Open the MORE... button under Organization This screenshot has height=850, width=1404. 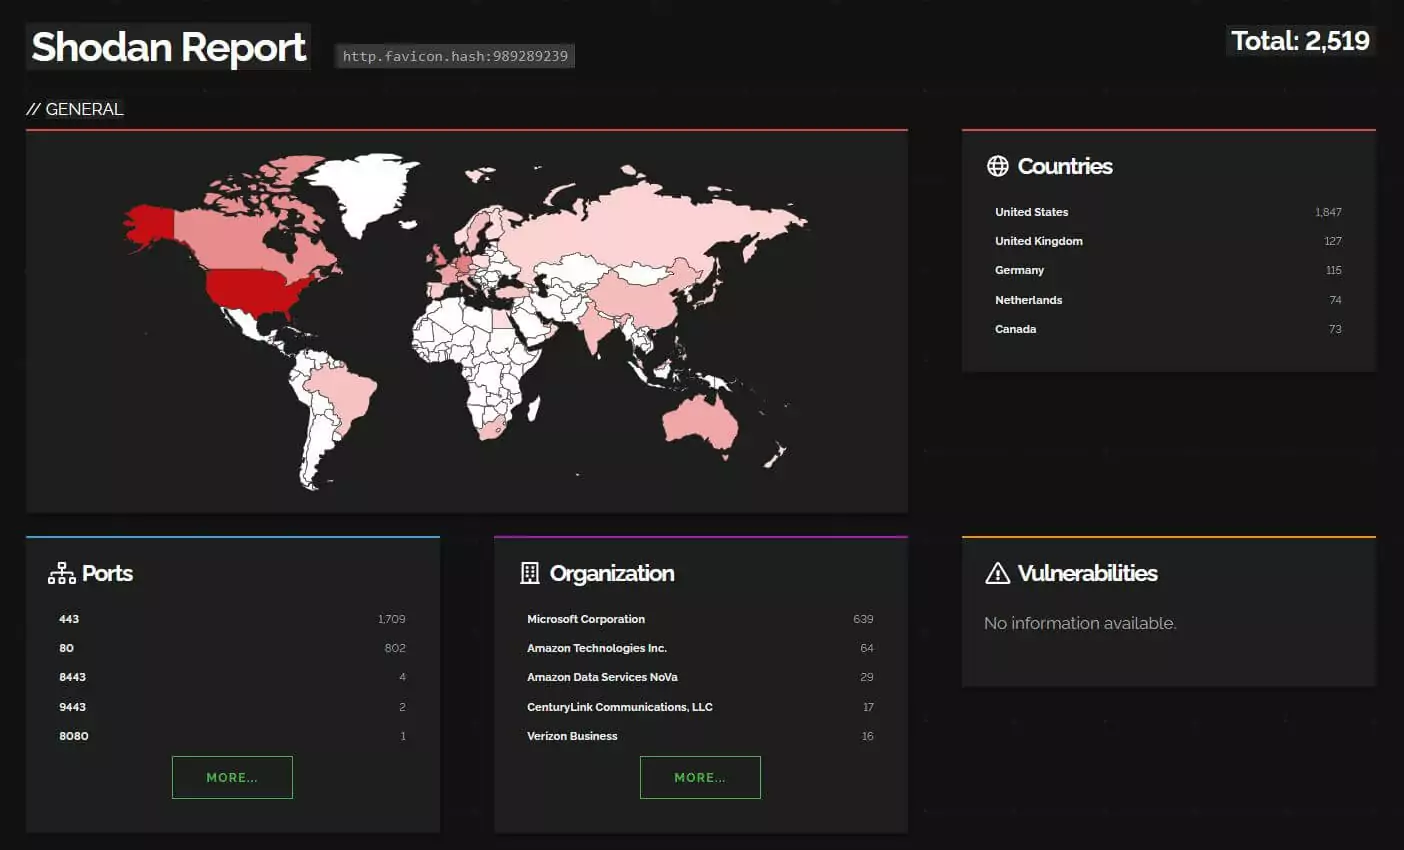click(700, 777)
